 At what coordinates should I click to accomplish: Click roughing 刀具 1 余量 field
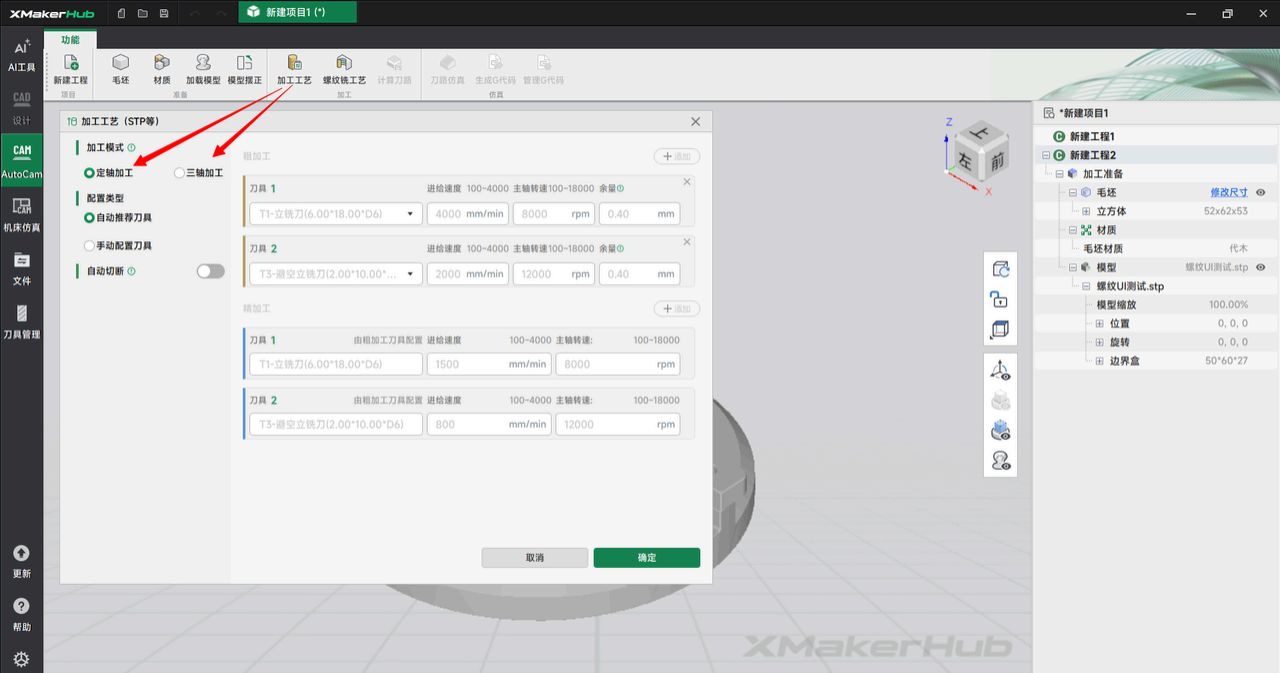[640, 214]
